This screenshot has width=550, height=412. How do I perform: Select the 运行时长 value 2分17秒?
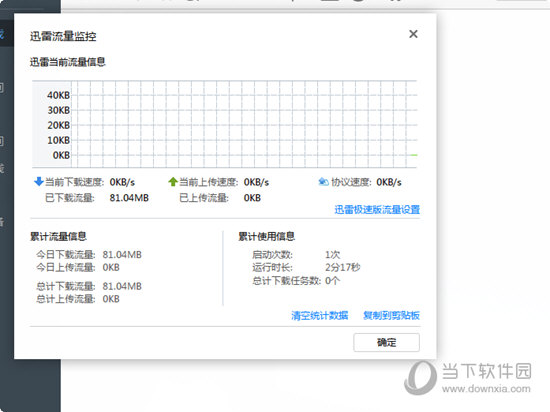click(343, 268)
